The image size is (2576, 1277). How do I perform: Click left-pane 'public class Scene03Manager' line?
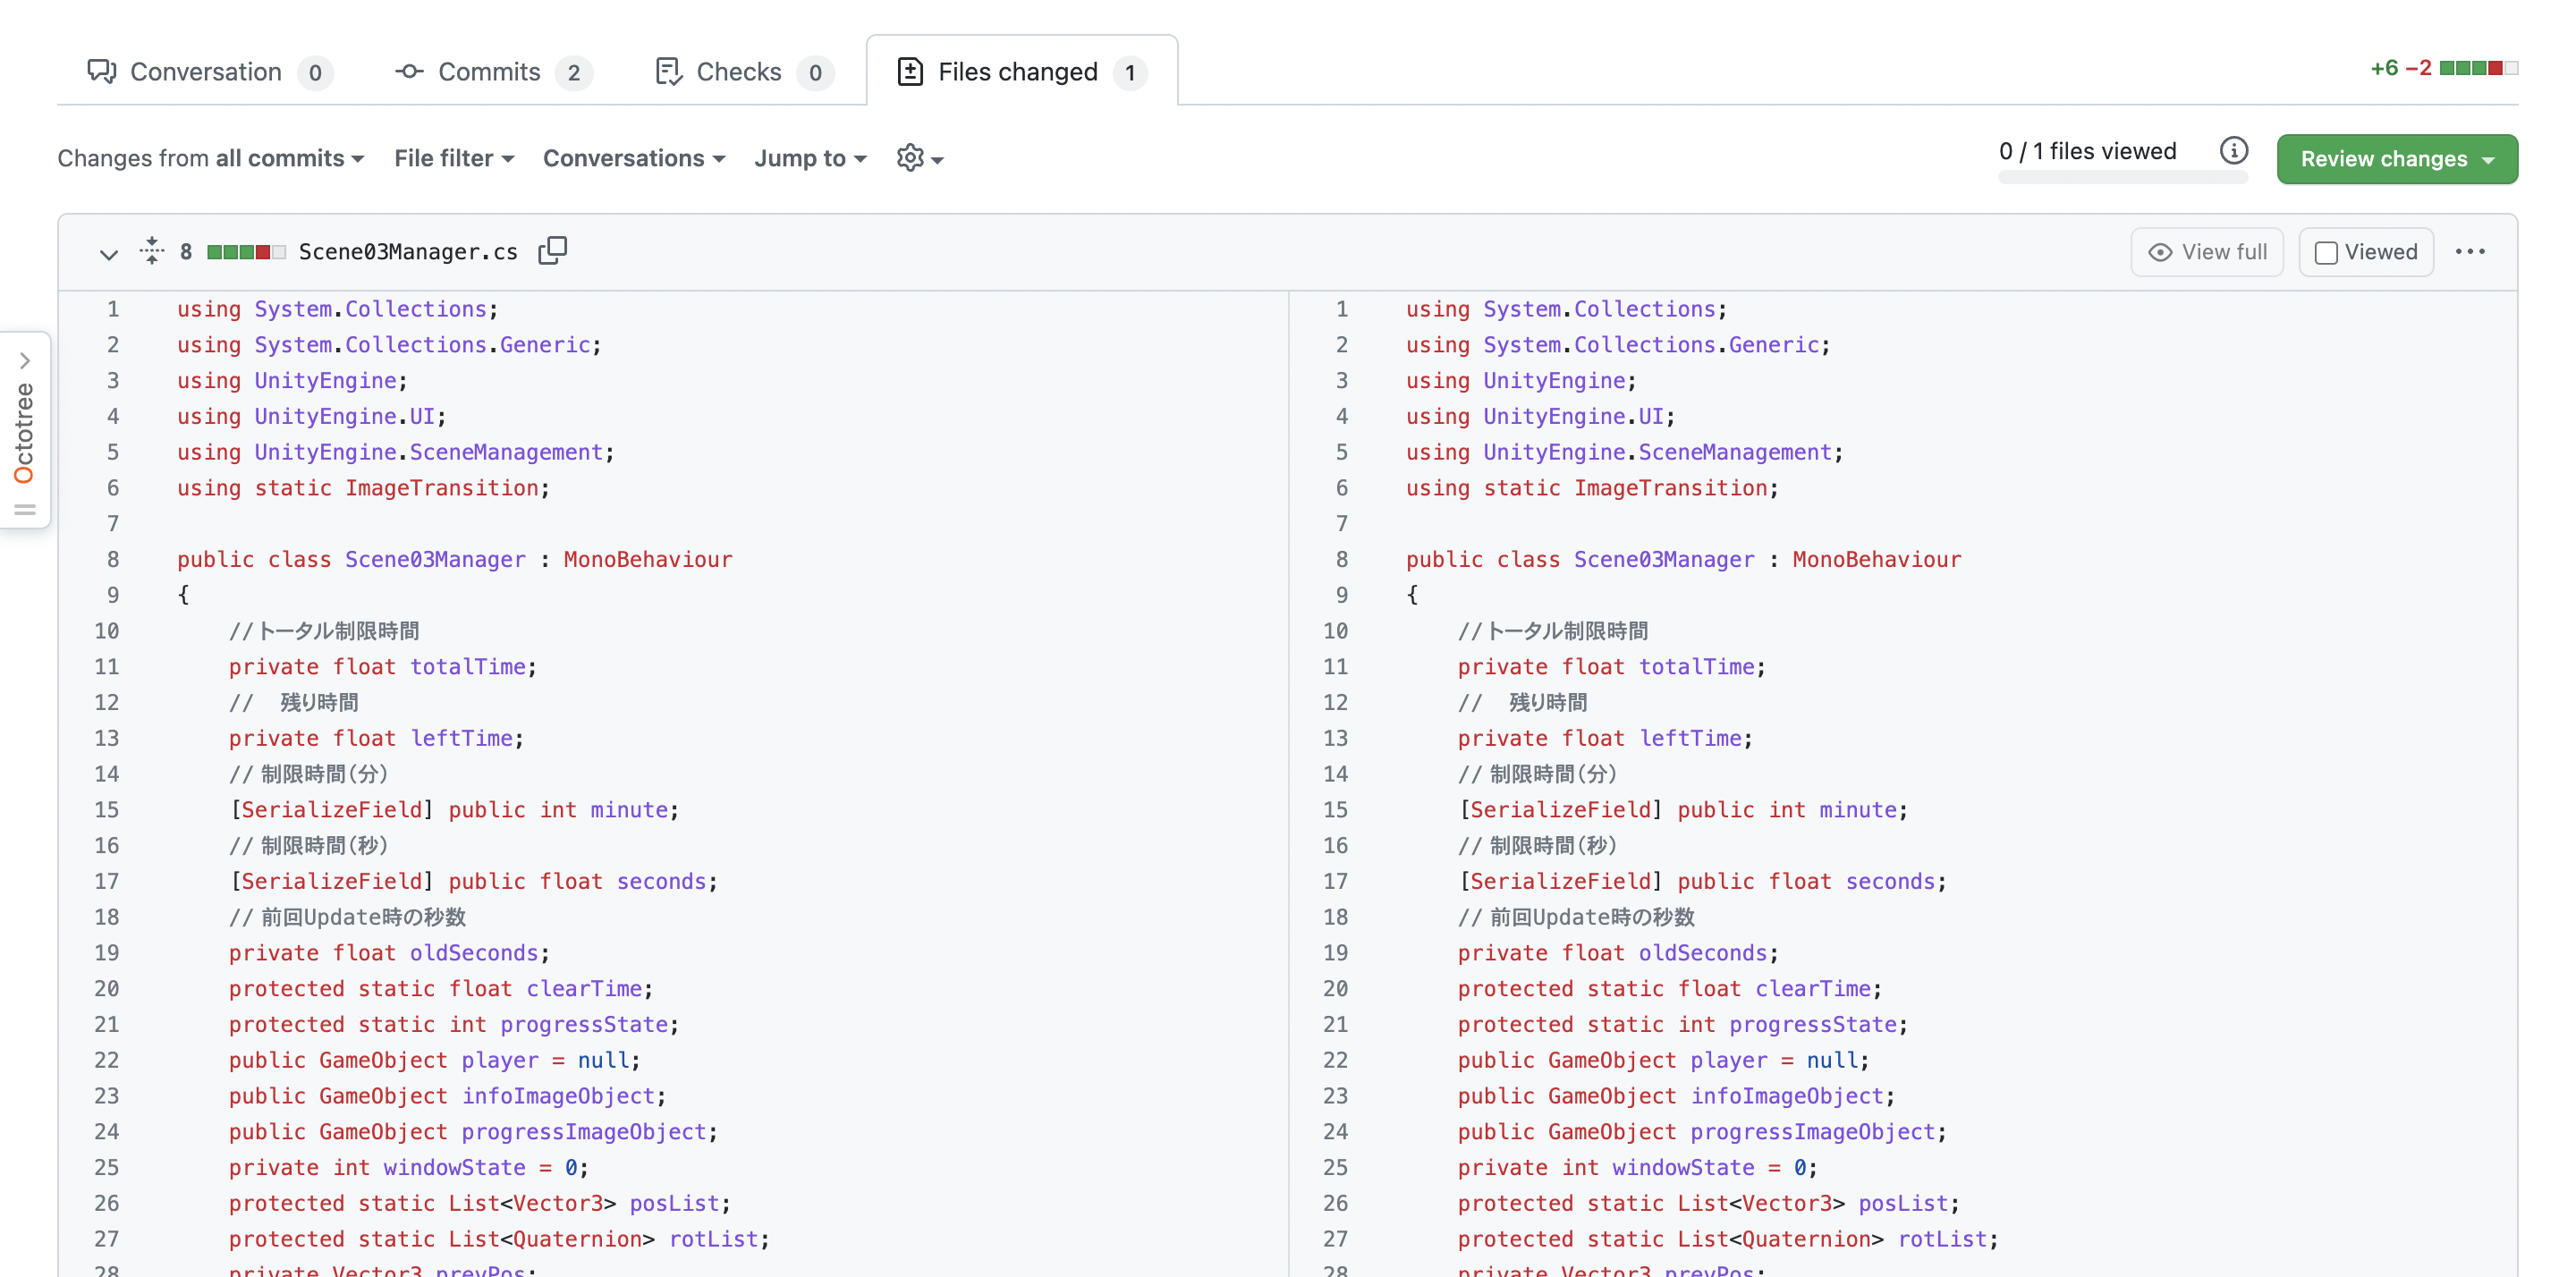pos(454,559)
